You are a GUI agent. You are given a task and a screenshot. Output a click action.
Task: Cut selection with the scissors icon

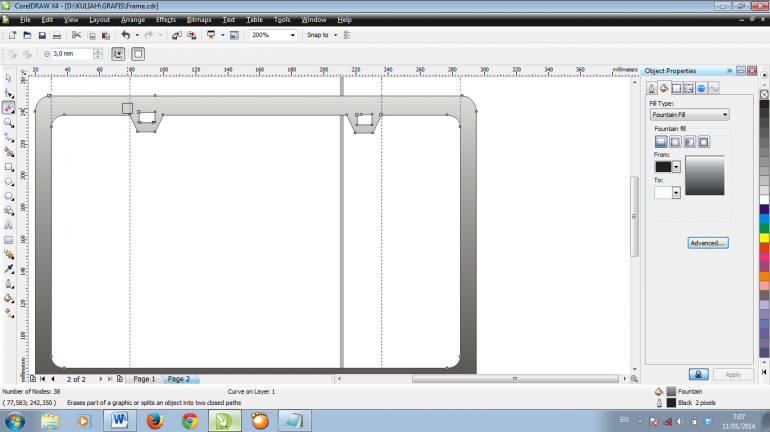pos(76,35)
